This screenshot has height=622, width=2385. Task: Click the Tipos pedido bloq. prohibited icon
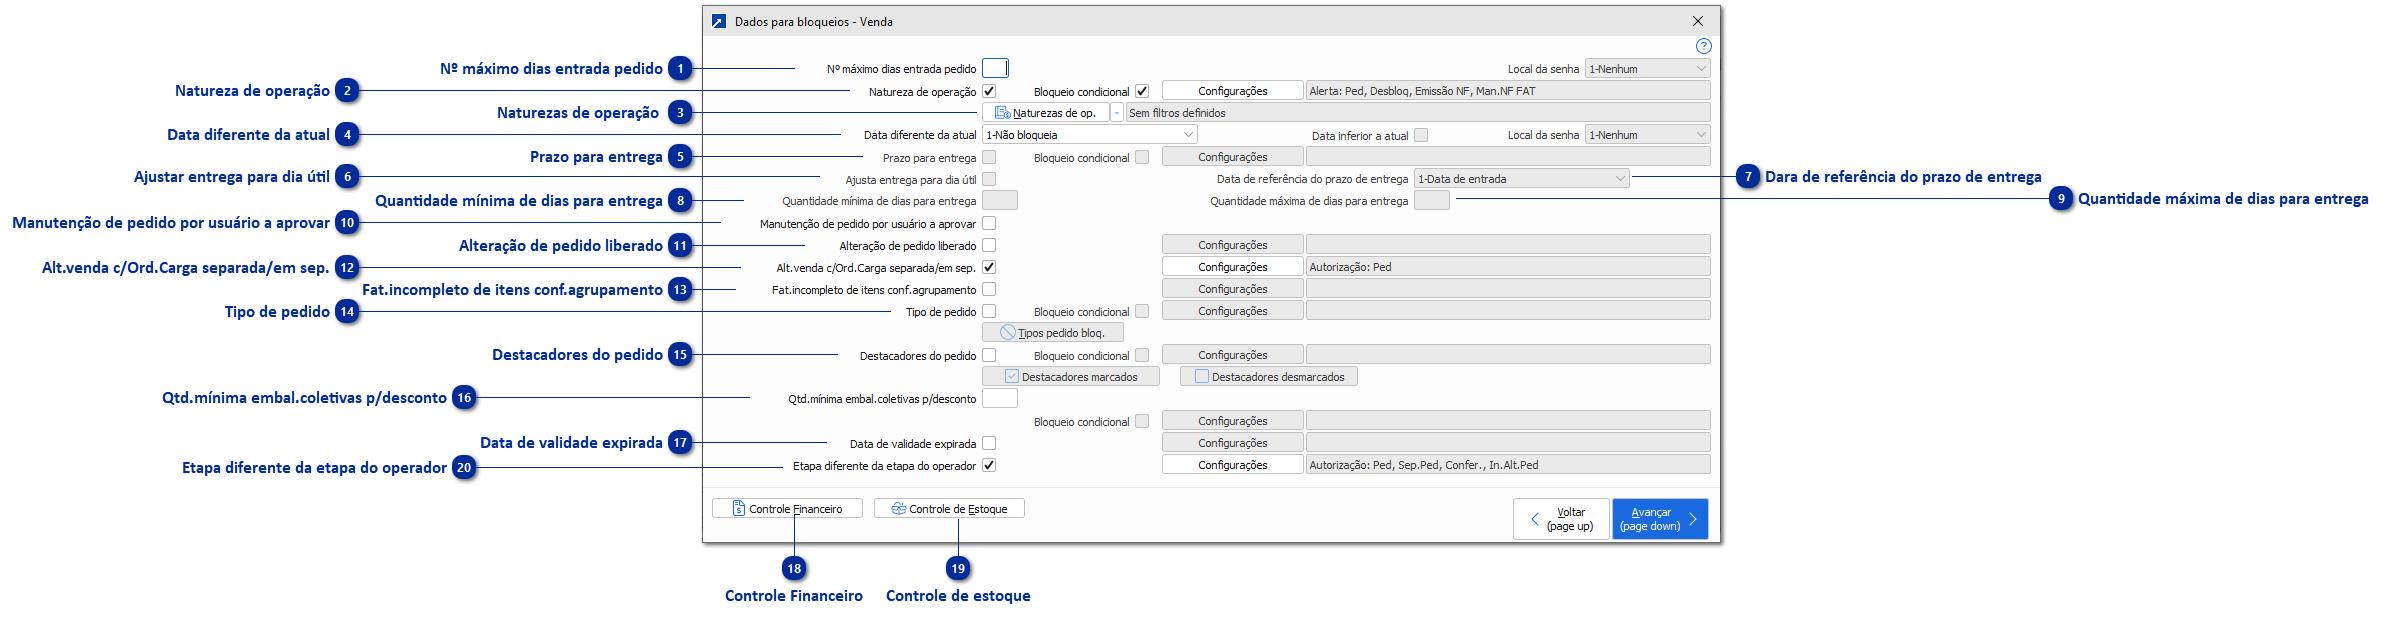click(x=1008, y=333)
